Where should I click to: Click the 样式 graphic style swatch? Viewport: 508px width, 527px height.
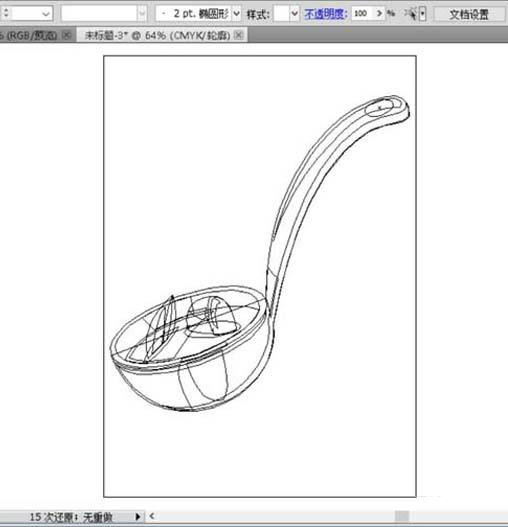pos(281,14)
